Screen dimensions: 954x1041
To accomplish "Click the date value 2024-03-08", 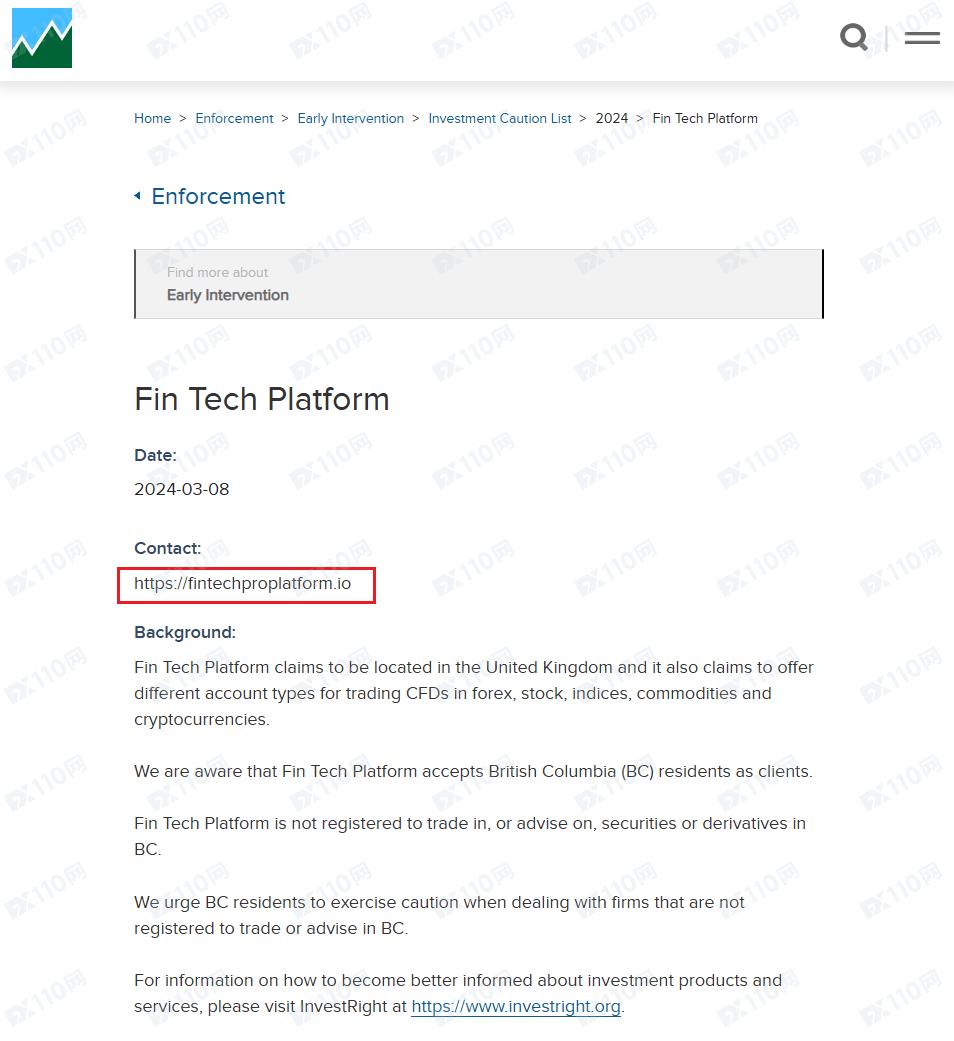I will tap(182, 489).
